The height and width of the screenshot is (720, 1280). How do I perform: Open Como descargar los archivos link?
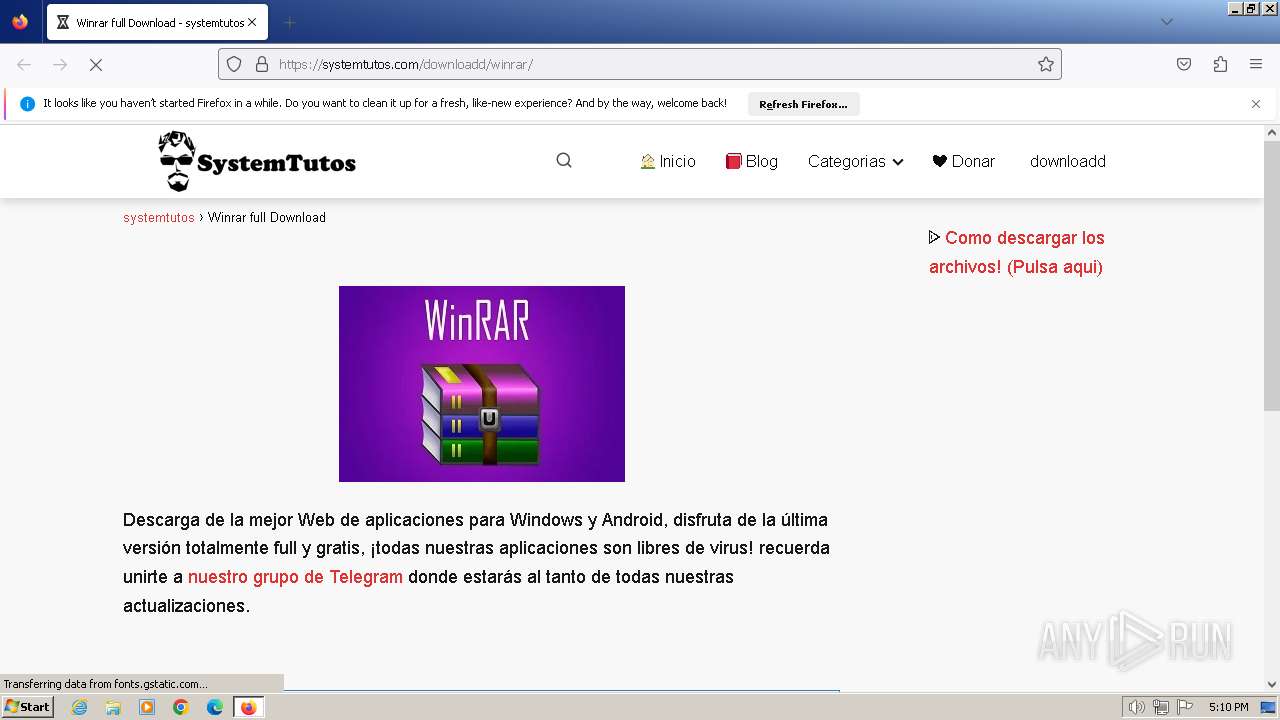point(1017,252)
